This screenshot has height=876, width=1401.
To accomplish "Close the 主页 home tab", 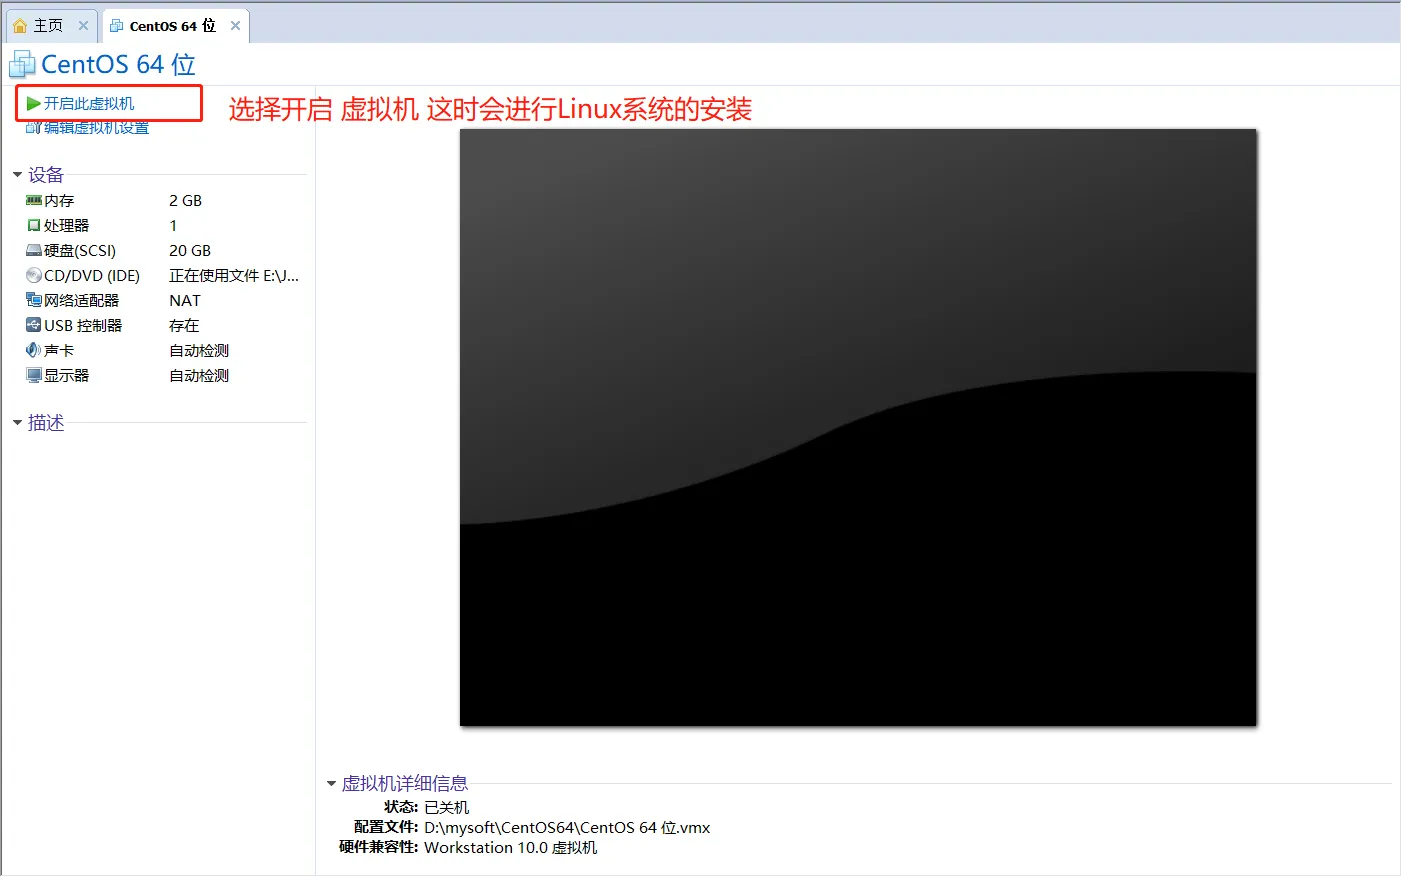I will (x=83, y=26).
